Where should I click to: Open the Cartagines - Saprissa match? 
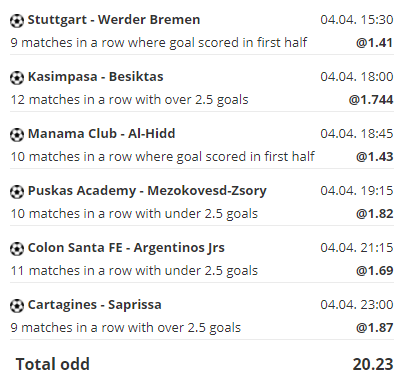pyautogui.click(x=95, y=305)
